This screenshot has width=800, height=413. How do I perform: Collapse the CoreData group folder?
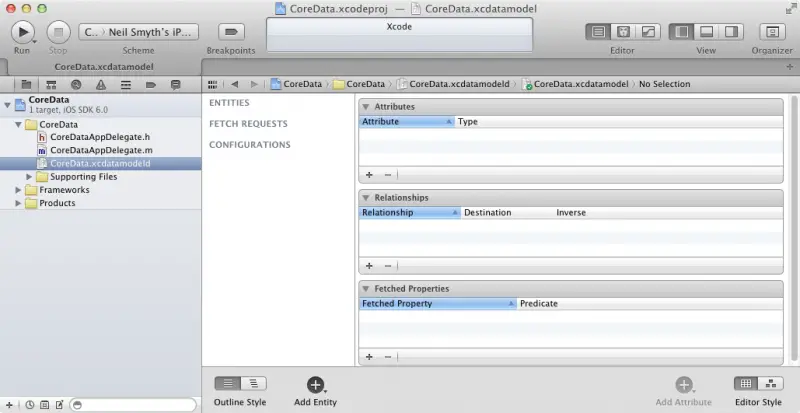click(18, 124)
